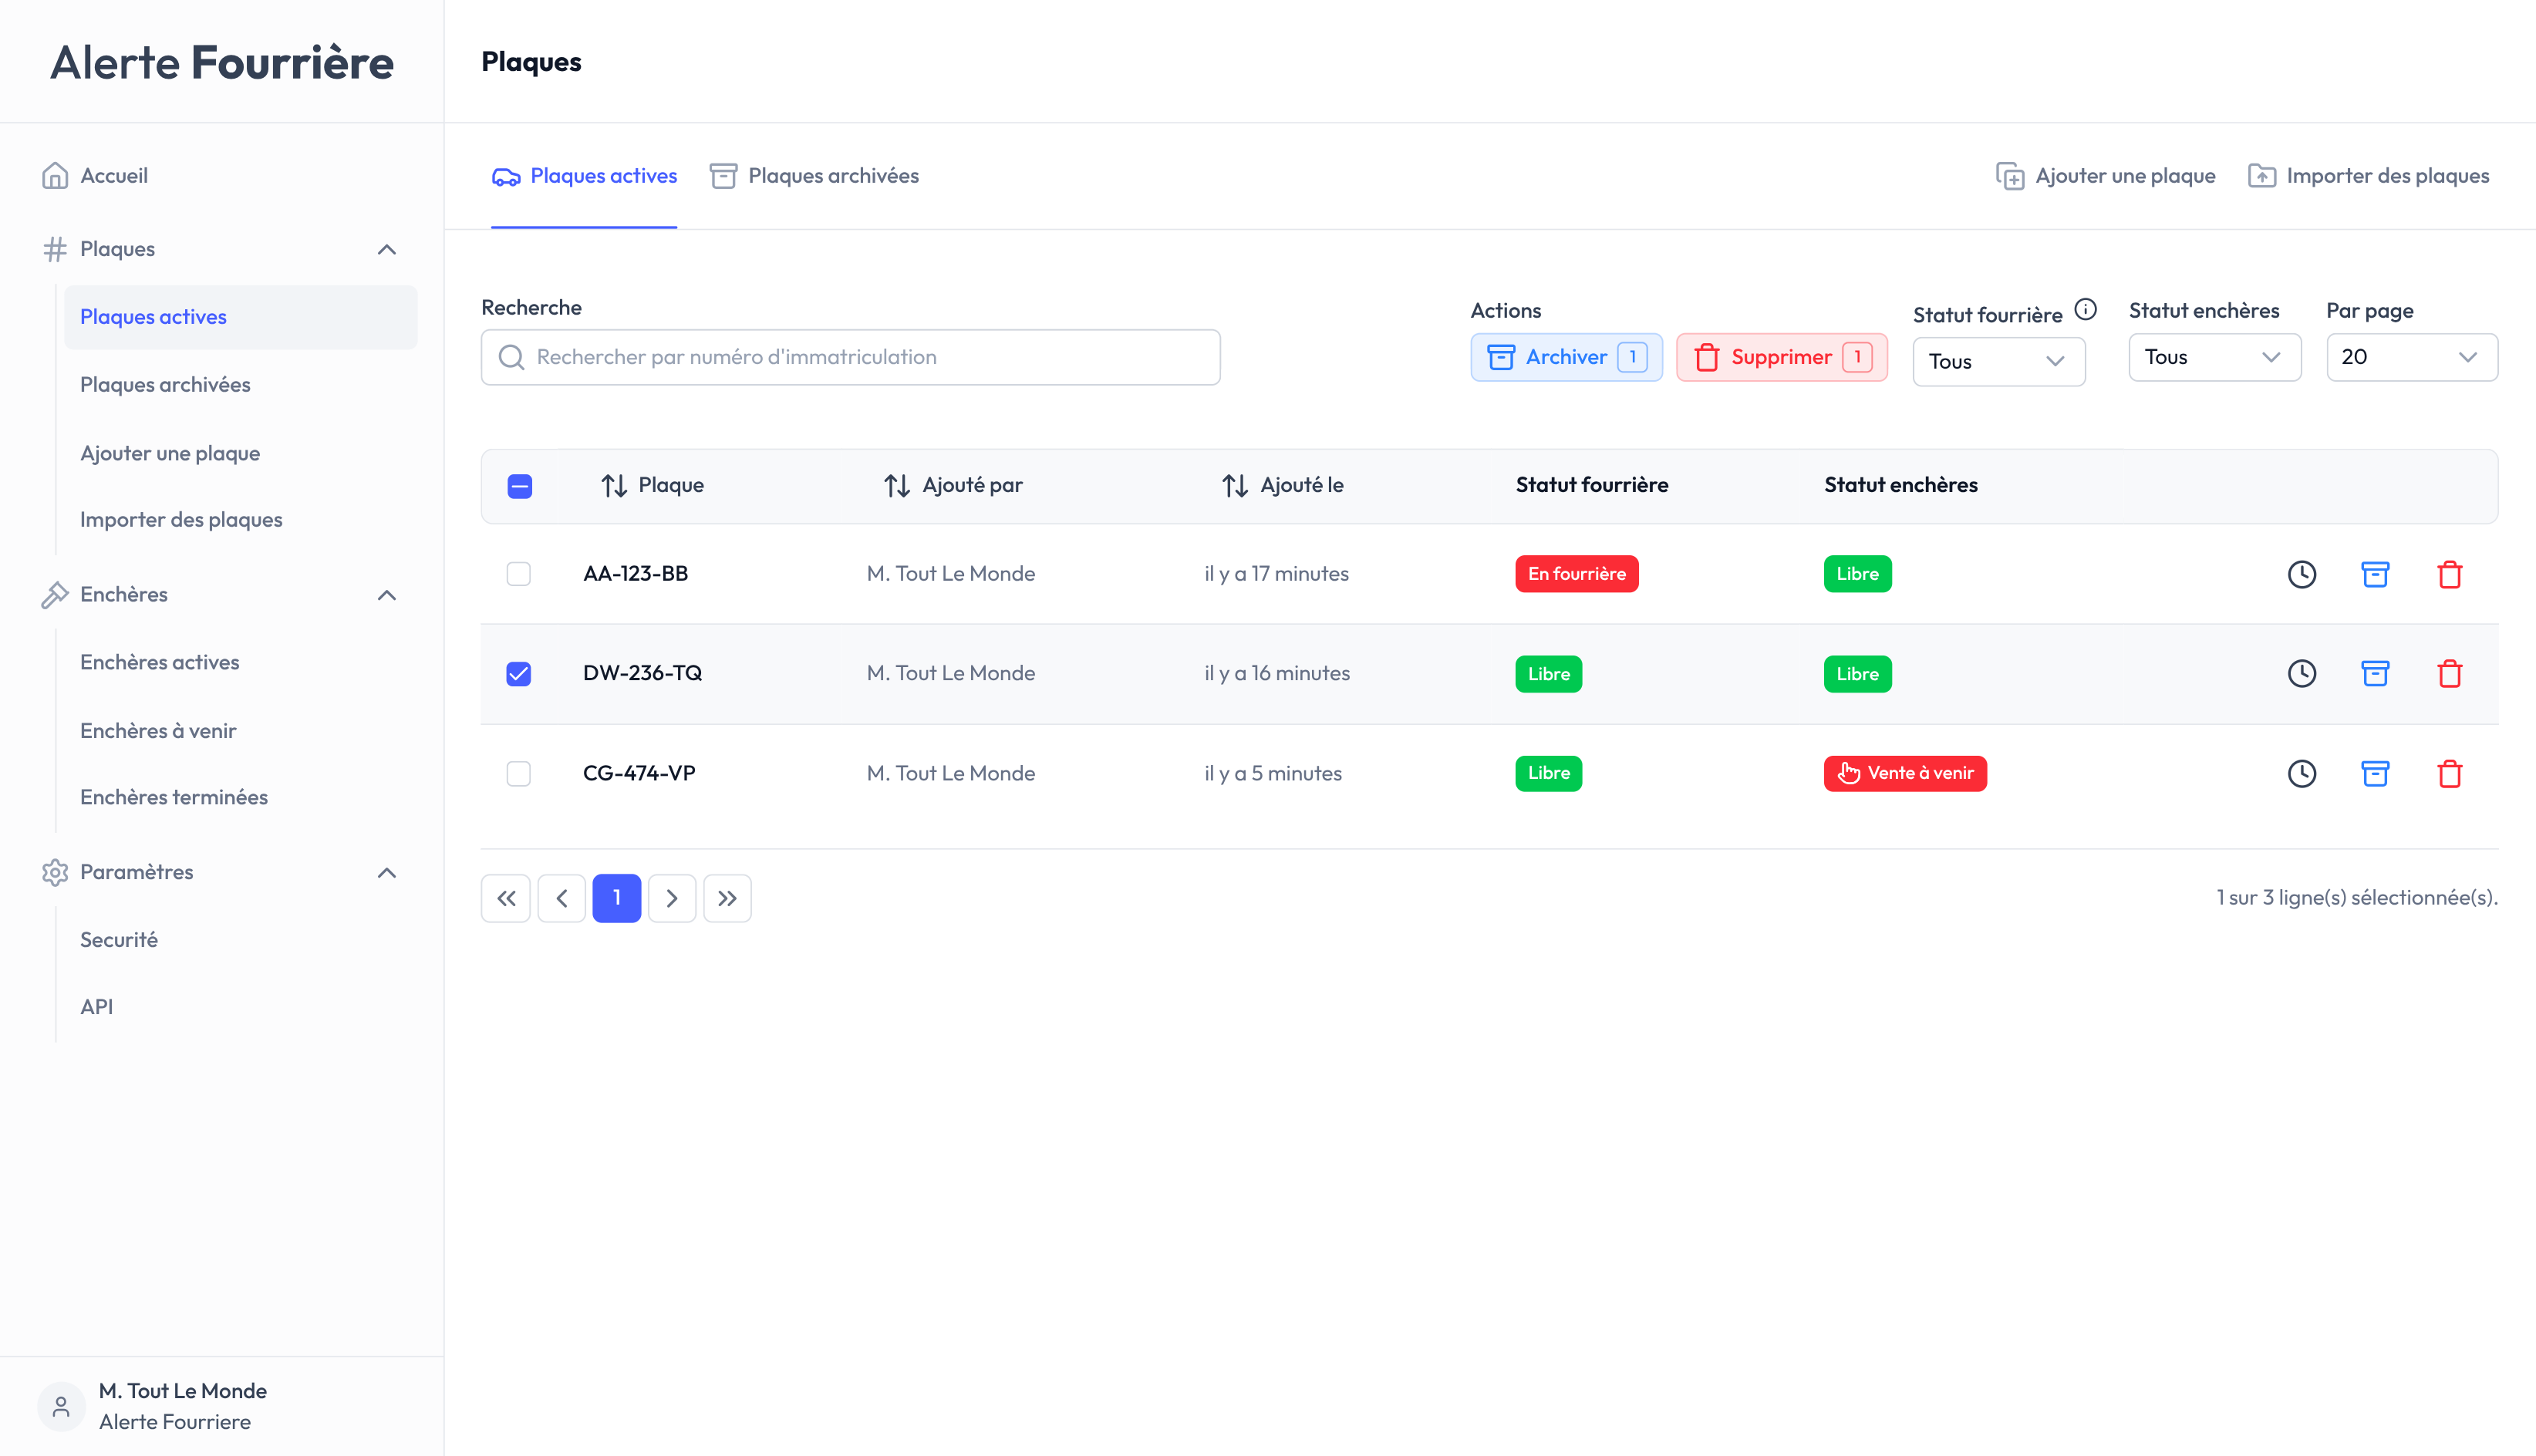Image resolution: width=2536 pixels, height=1456 pixels.
Task: Archive the DW-236-TQ row using its icon
Action: 2375,674
